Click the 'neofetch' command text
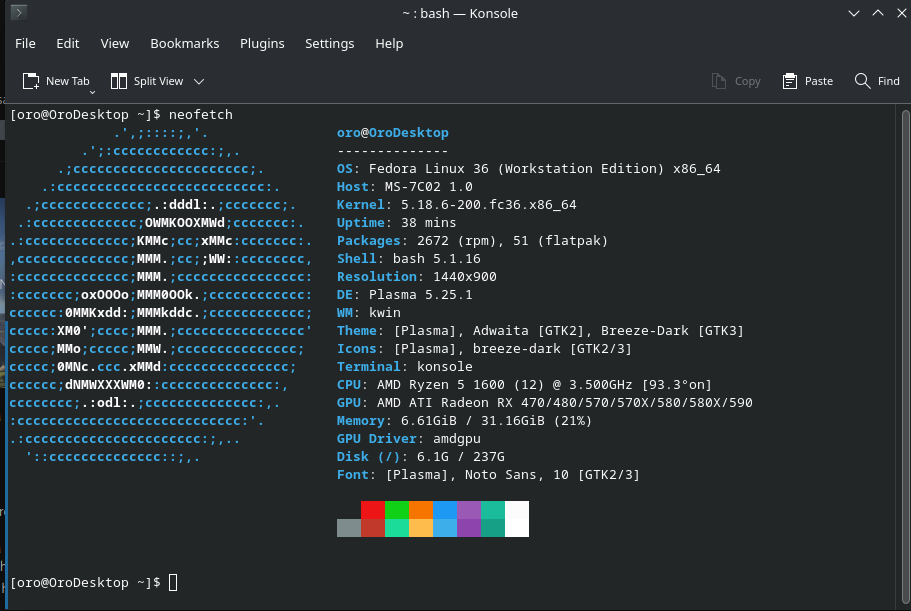This screenshot has height=611, width=911. [200, 114]
